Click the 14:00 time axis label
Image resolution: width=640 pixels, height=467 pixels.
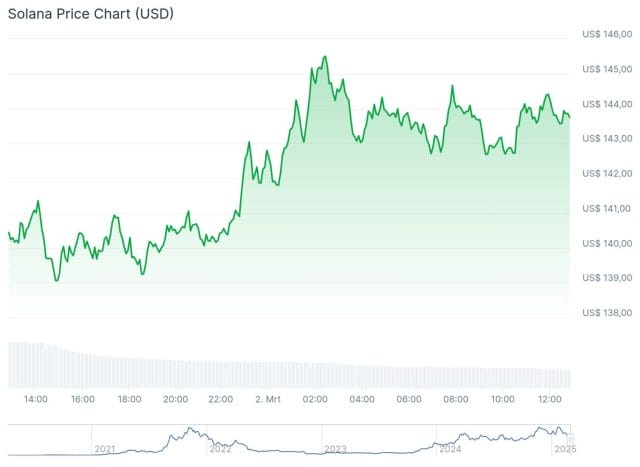click(x=35, y=399)
